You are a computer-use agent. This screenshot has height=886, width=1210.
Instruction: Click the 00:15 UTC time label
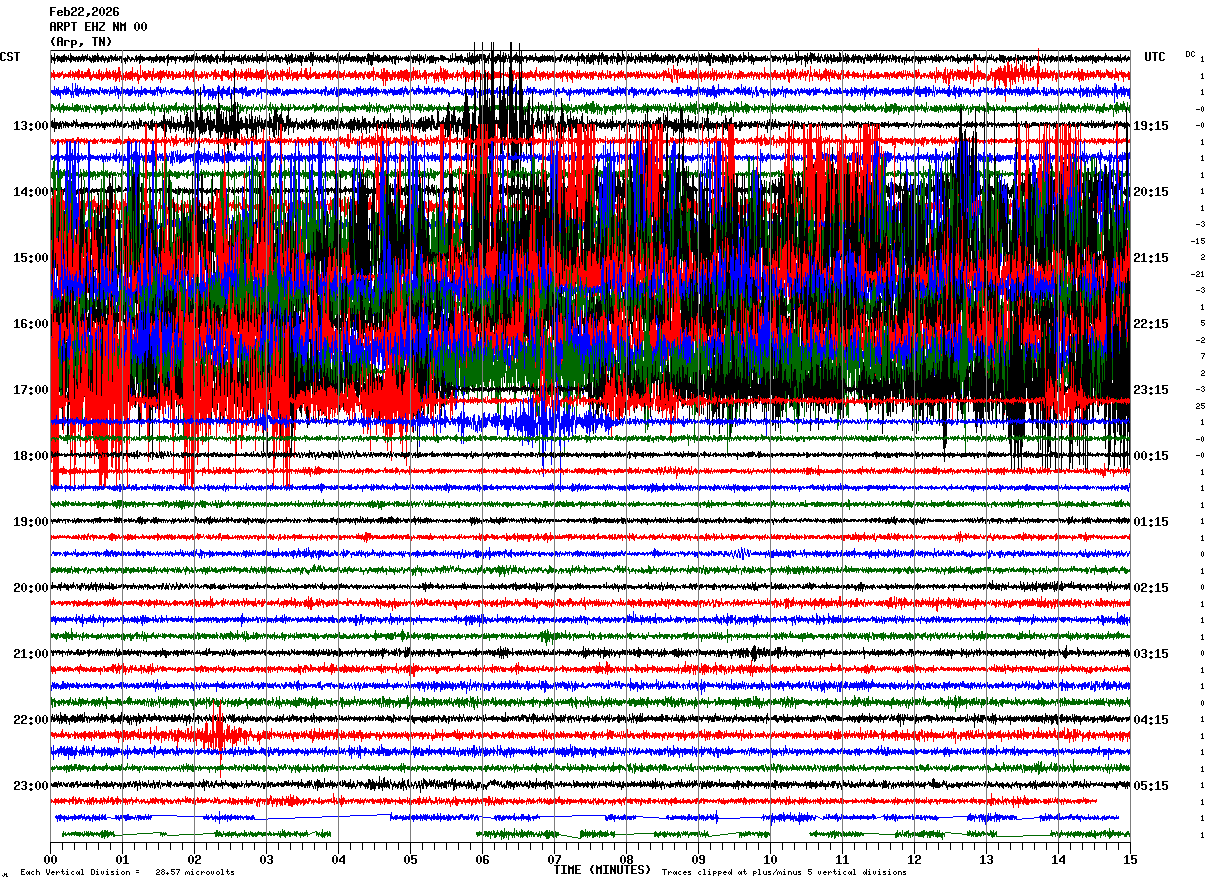pos(1151,456)
